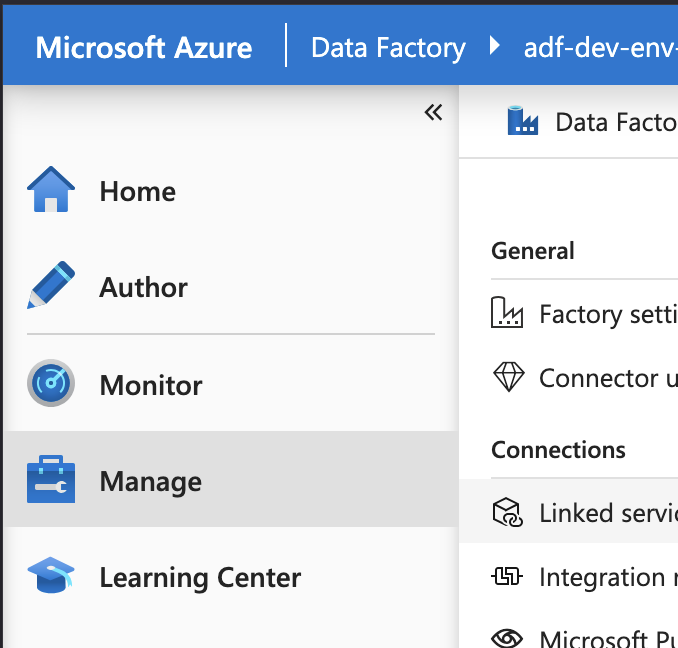This screenshot has height=648, width=678.
Task: Click the Linked services cube icon
Action: coord(508,512)
